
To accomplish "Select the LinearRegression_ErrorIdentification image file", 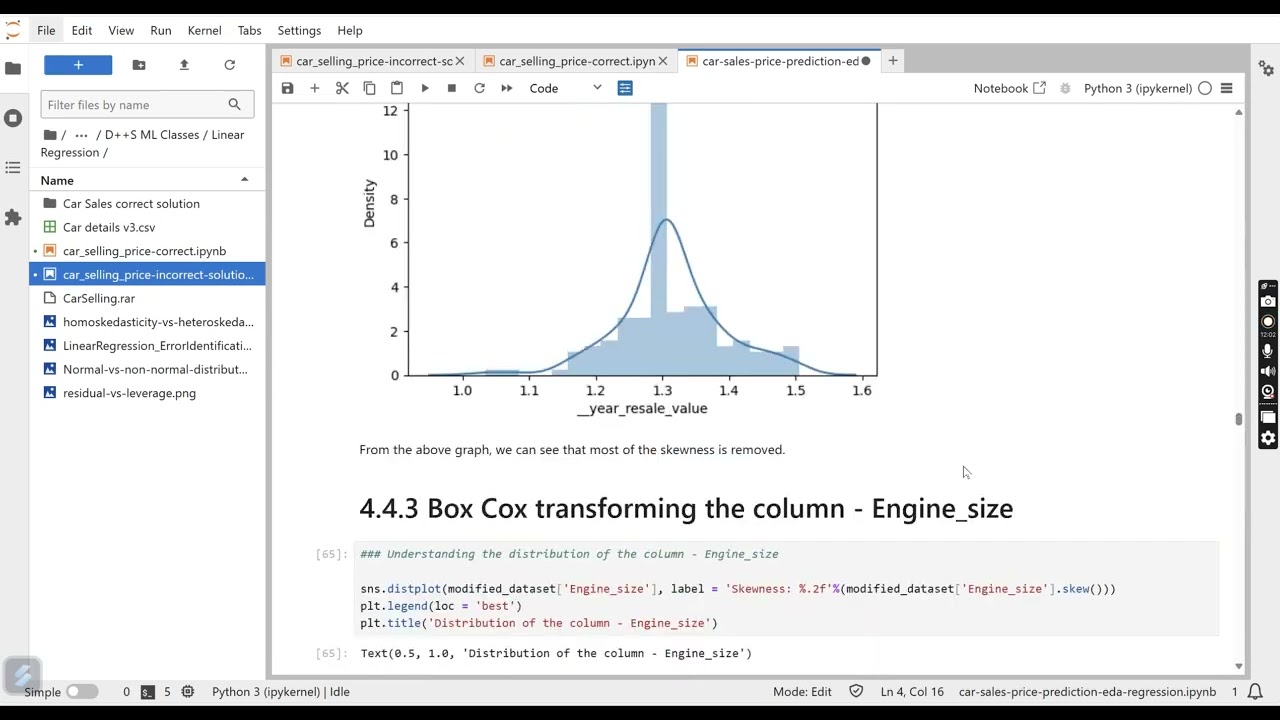I will coord(157,346).
